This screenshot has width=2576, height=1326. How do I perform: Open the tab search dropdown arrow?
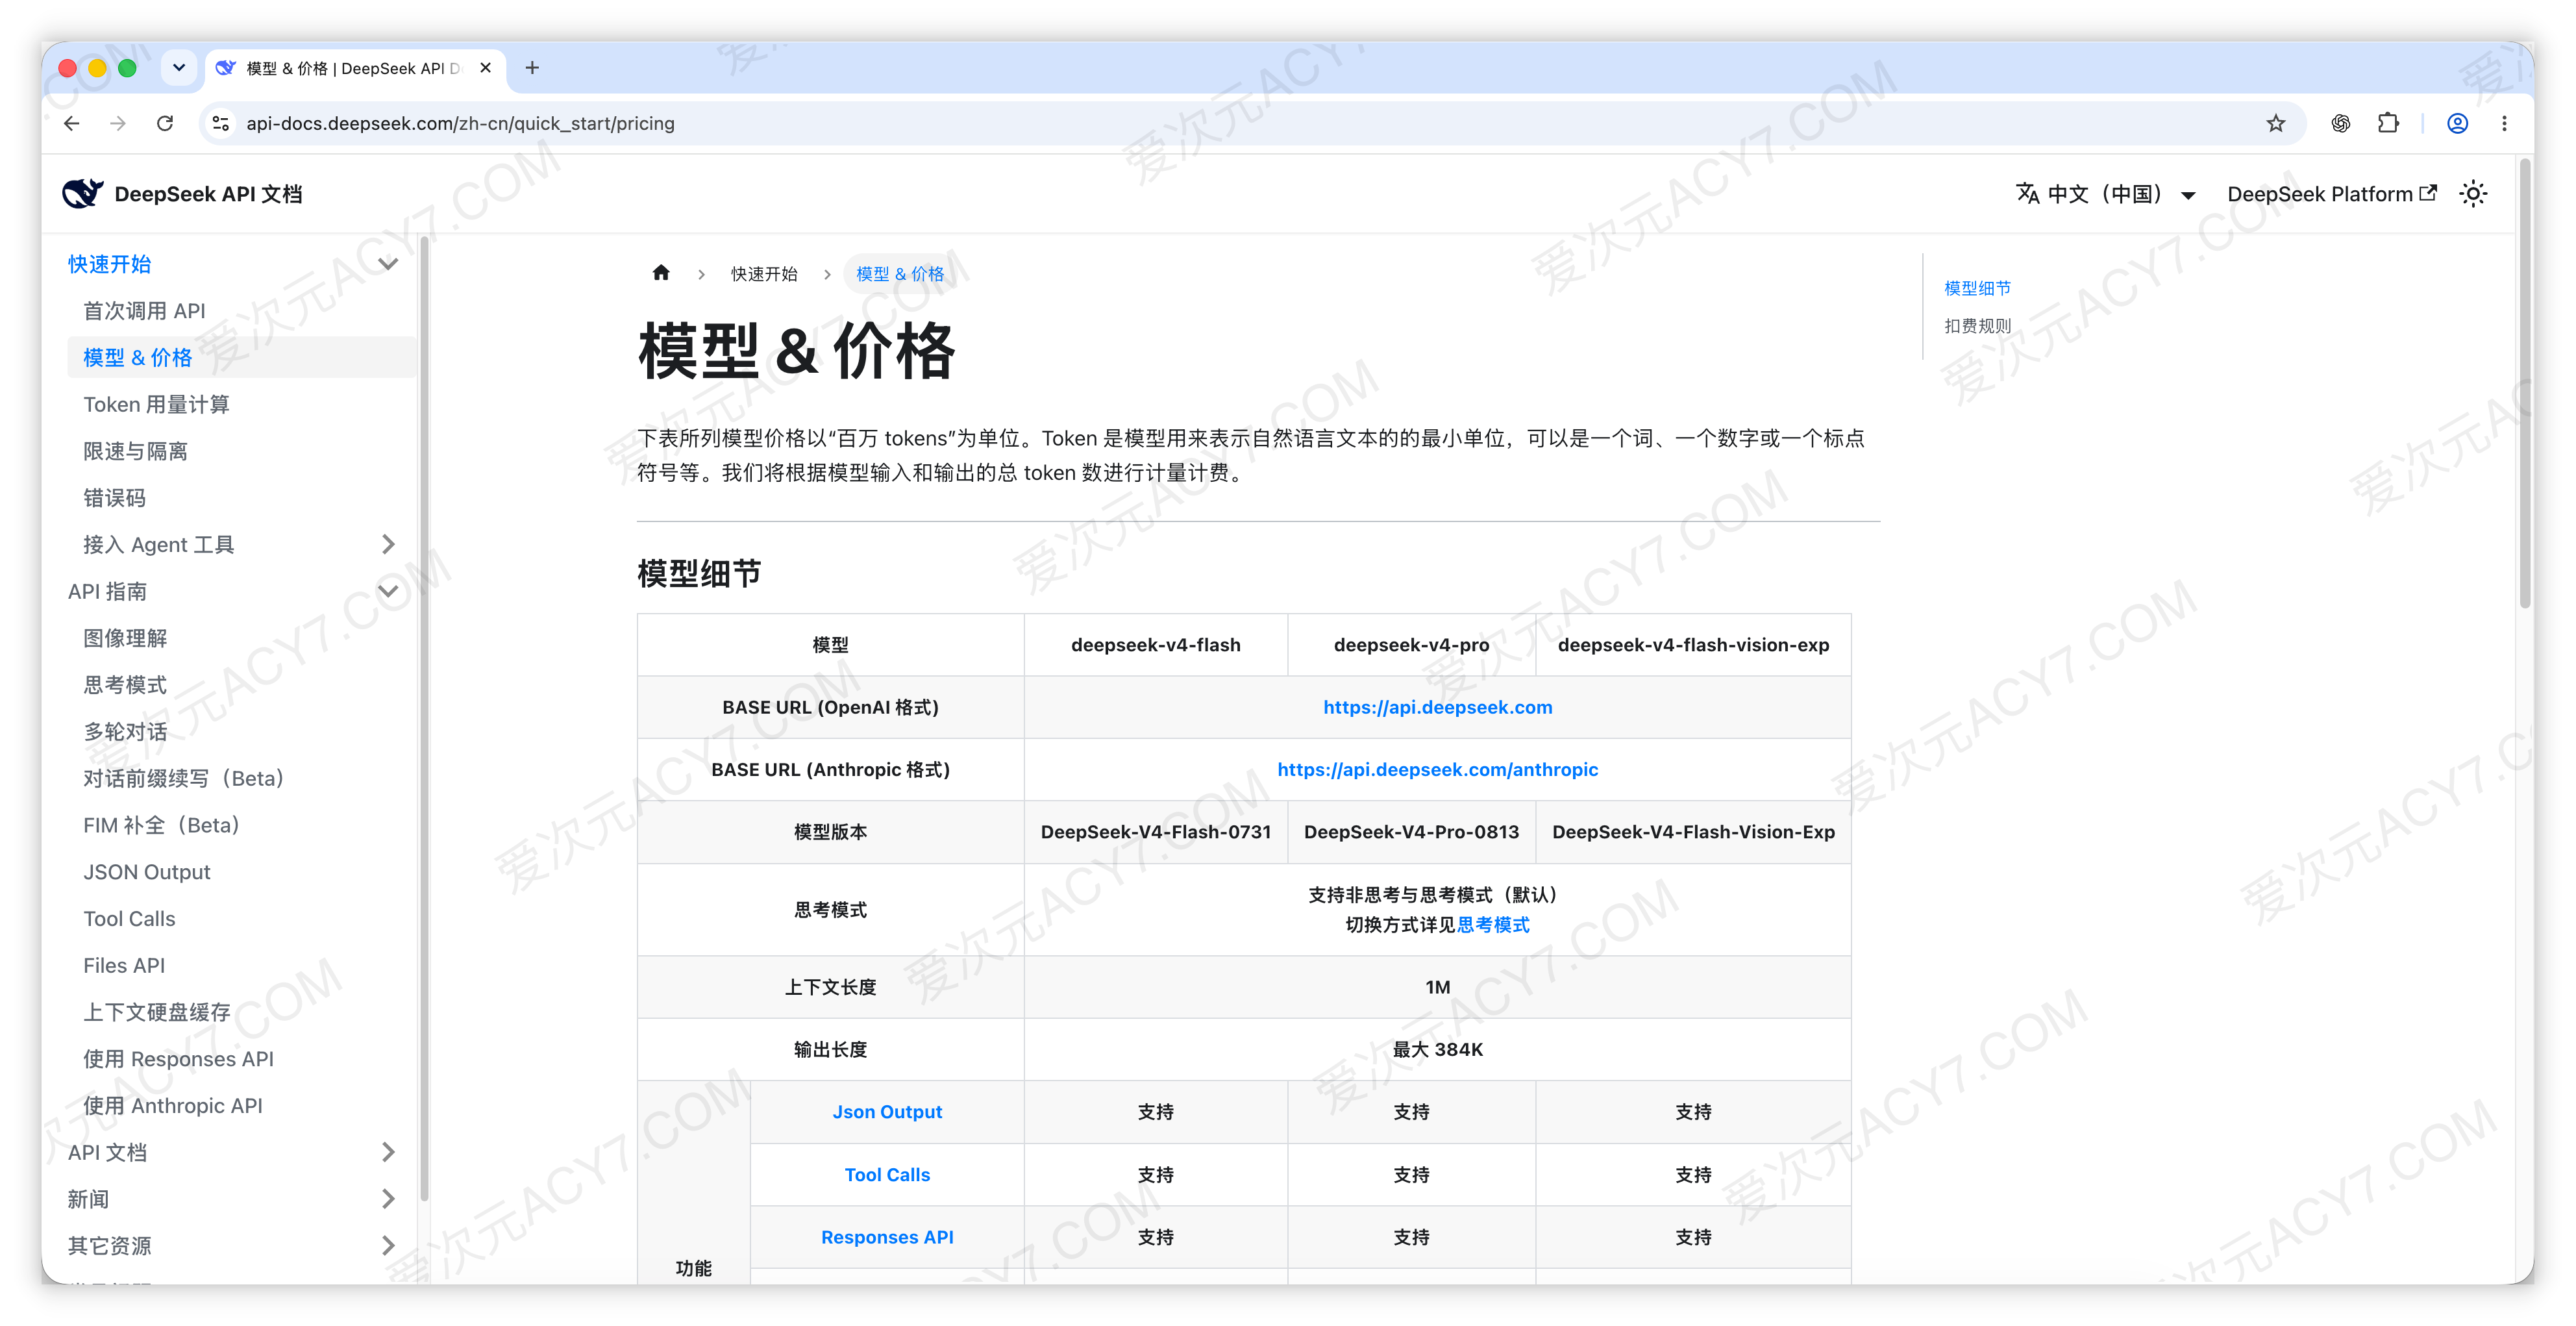(179, 68)
